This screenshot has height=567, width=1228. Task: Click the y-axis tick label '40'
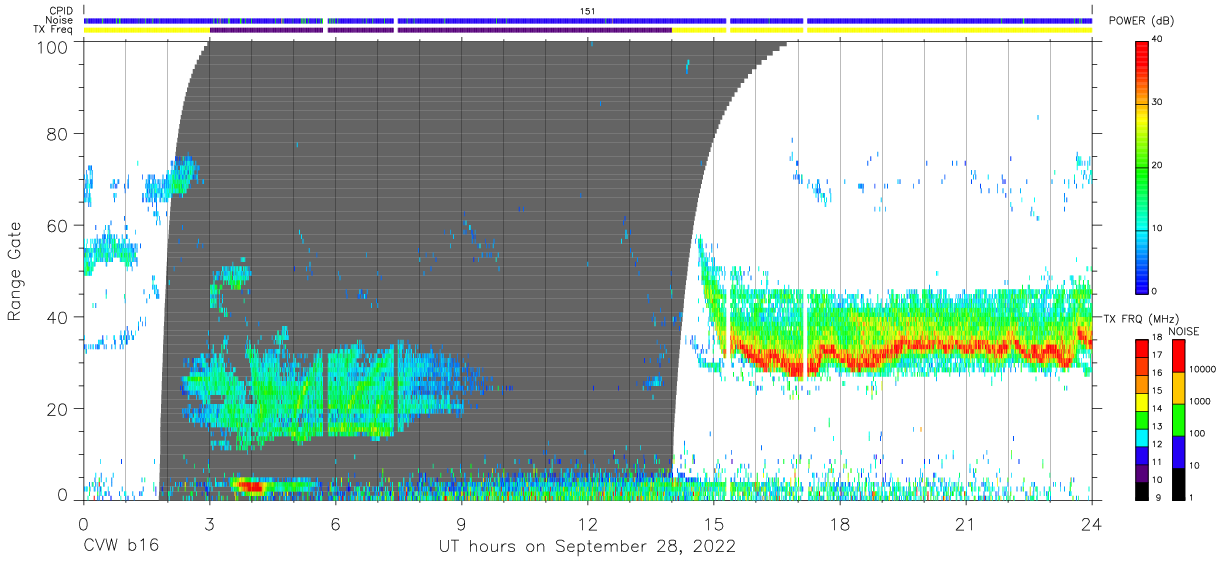(57, 317)
